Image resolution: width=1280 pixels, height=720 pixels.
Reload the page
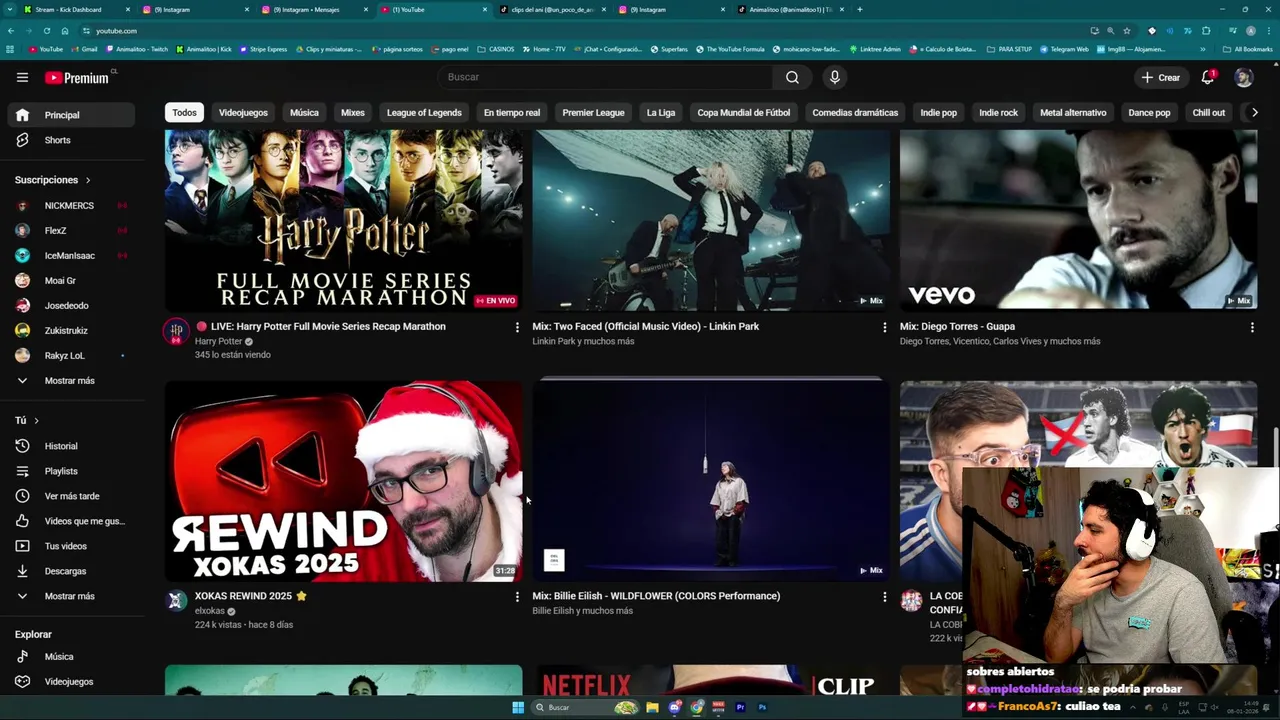tap(46, 31)
